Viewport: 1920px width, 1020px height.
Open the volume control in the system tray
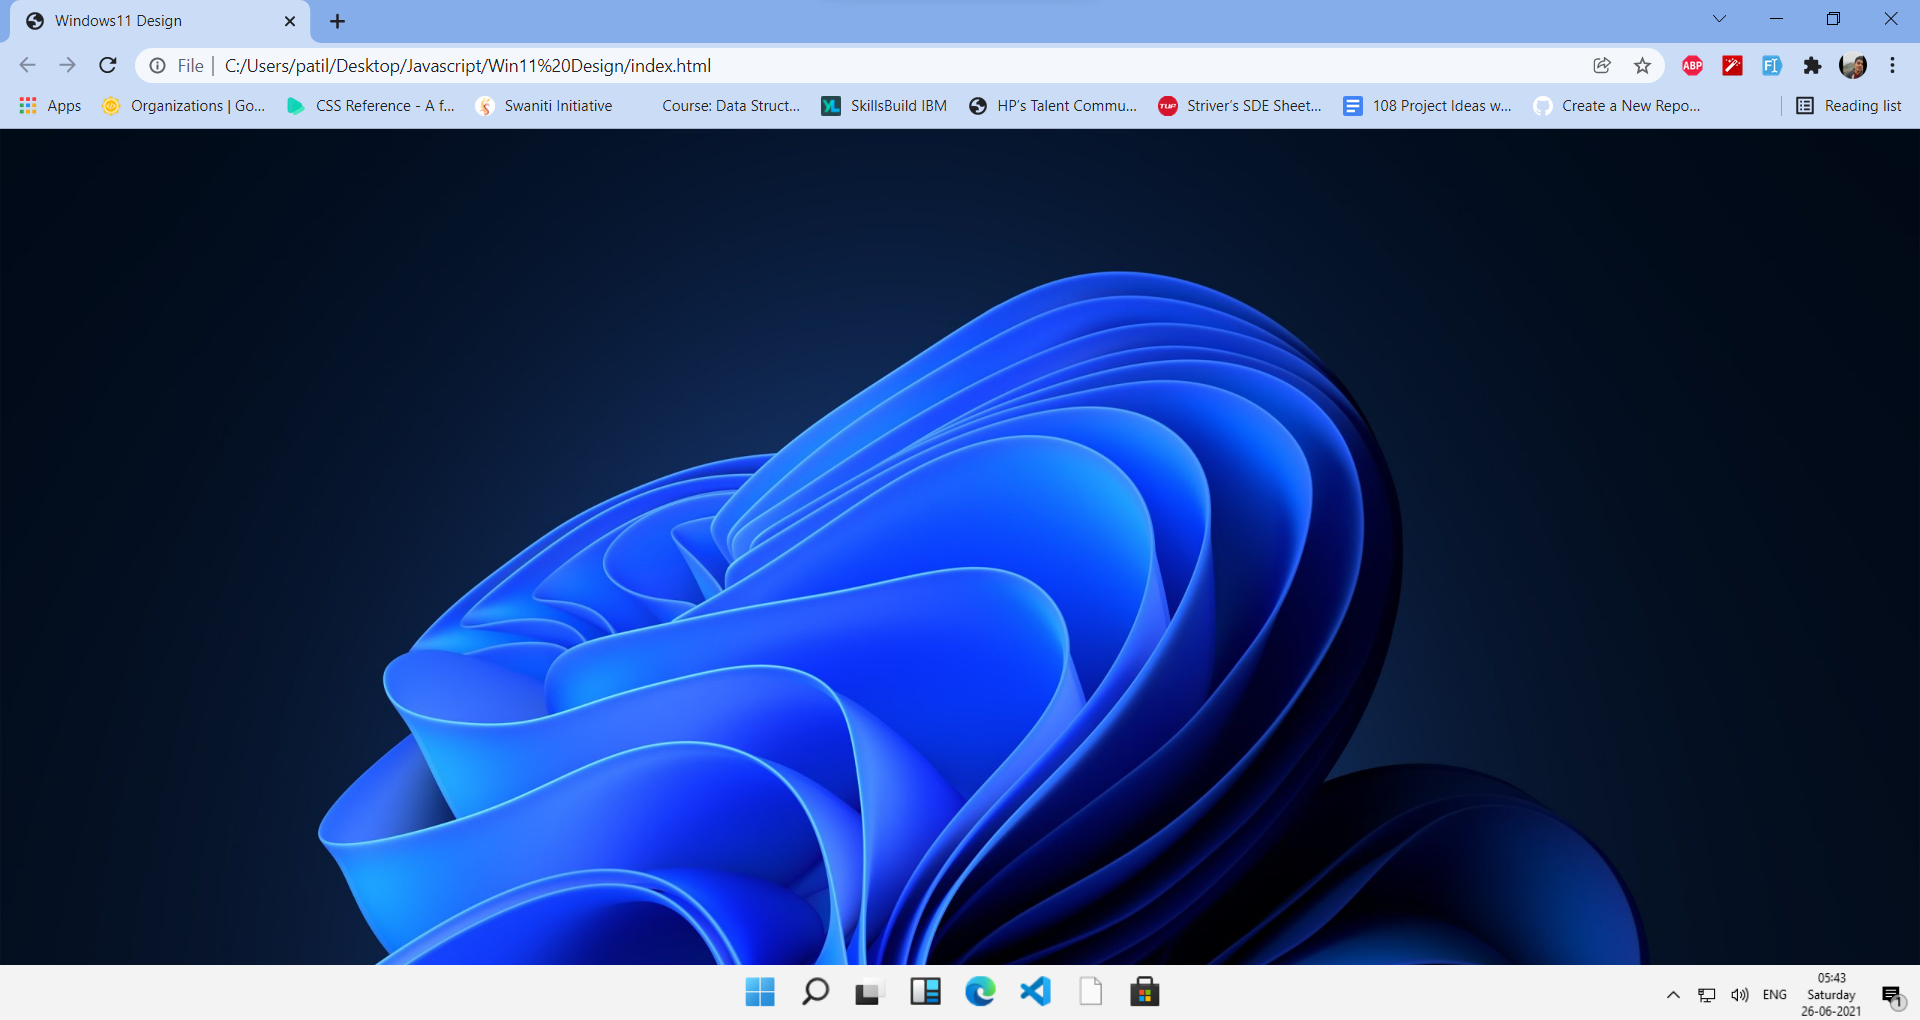tap(1739, 994)
